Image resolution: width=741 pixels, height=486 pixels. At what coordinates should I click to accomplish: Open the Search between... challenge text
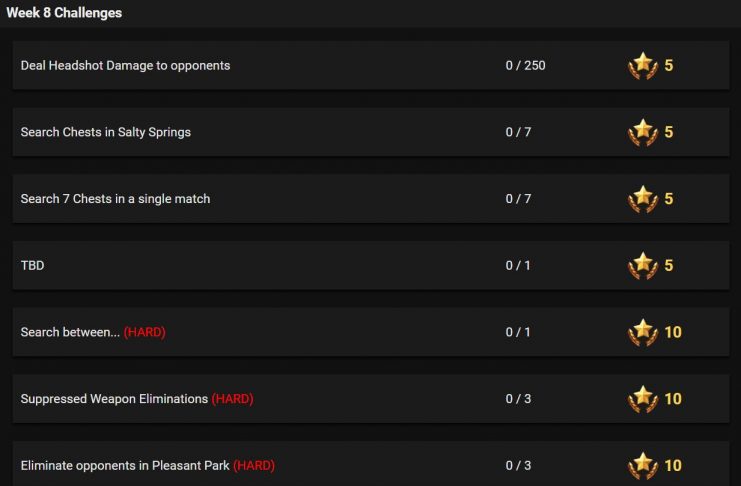(x=70, y=332)
